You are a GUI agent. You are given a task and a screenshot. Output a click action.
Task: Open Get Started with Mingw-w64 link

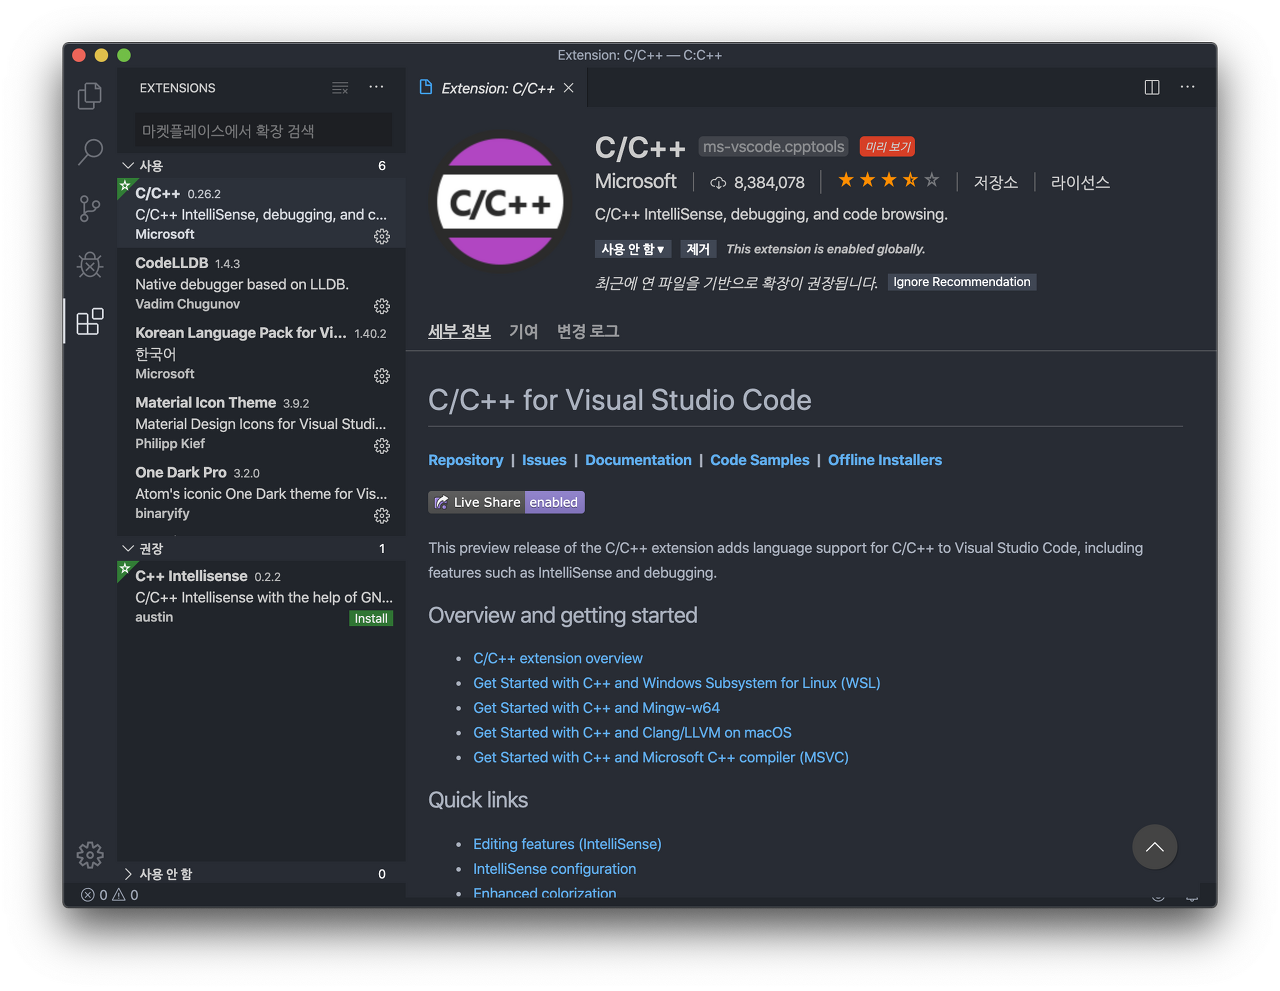point(596,708)
